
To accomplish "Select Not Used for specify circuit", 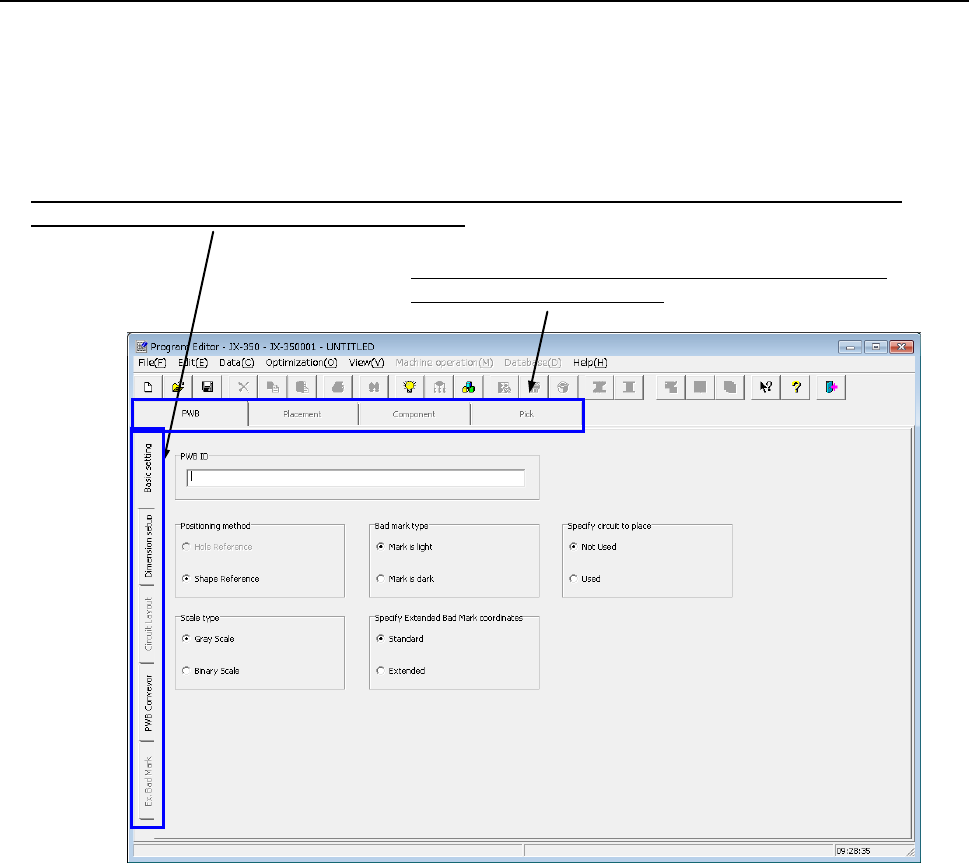I will tap(593, 547).
